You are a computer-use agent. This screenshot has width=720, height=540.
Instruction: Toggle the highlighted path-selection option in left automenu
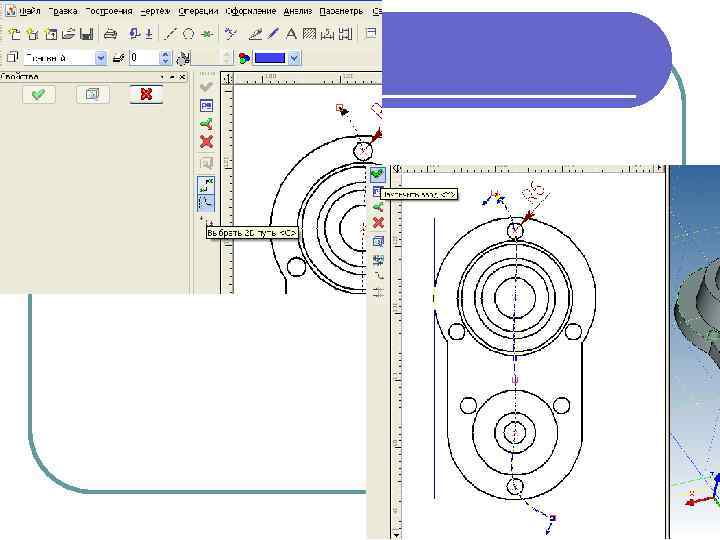coord(206,184)
